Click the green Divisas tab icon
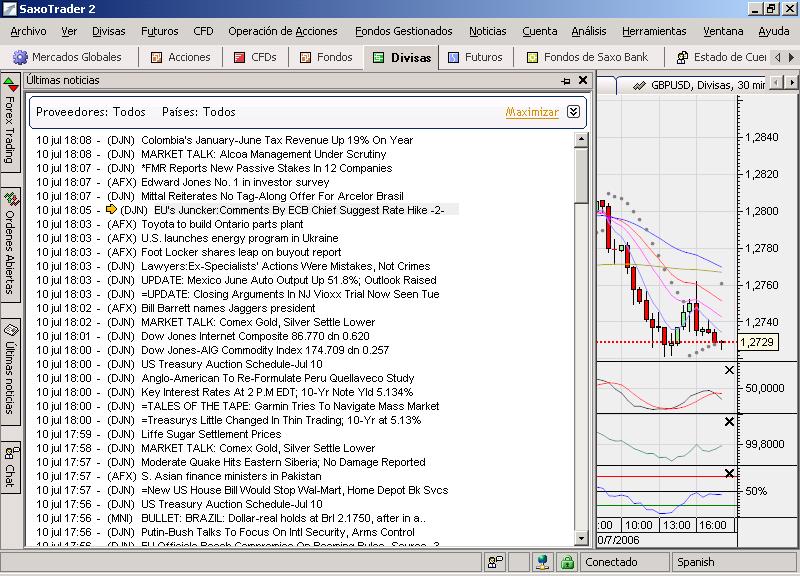Viewport: 800px width, 576px height. tap(379, 58)
